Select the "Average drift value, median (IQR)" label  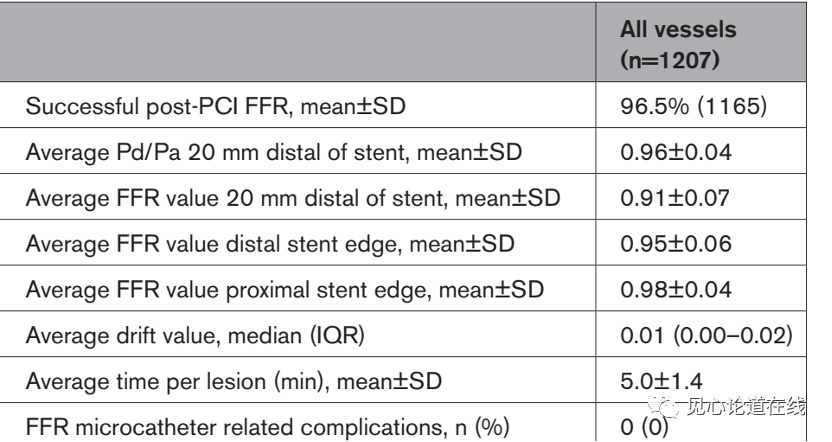195,336
